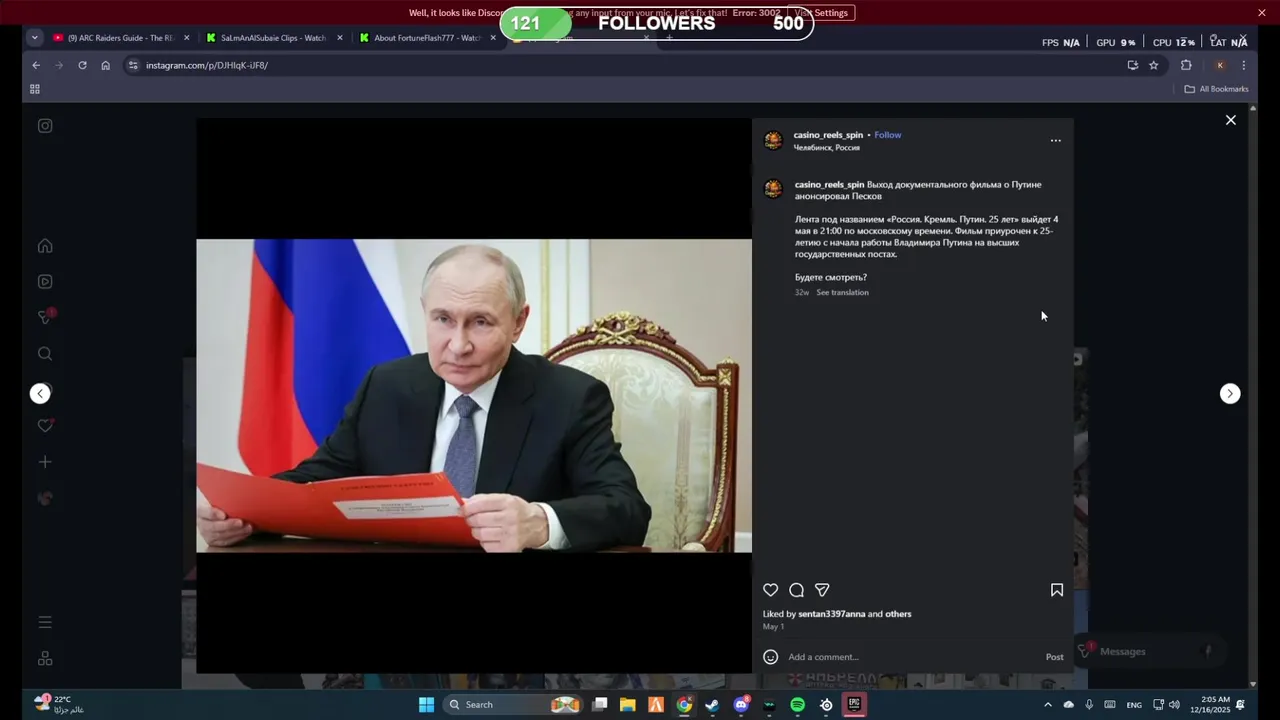Show hidden system tray icons
1280x720 pixels.
point(1048,705)
